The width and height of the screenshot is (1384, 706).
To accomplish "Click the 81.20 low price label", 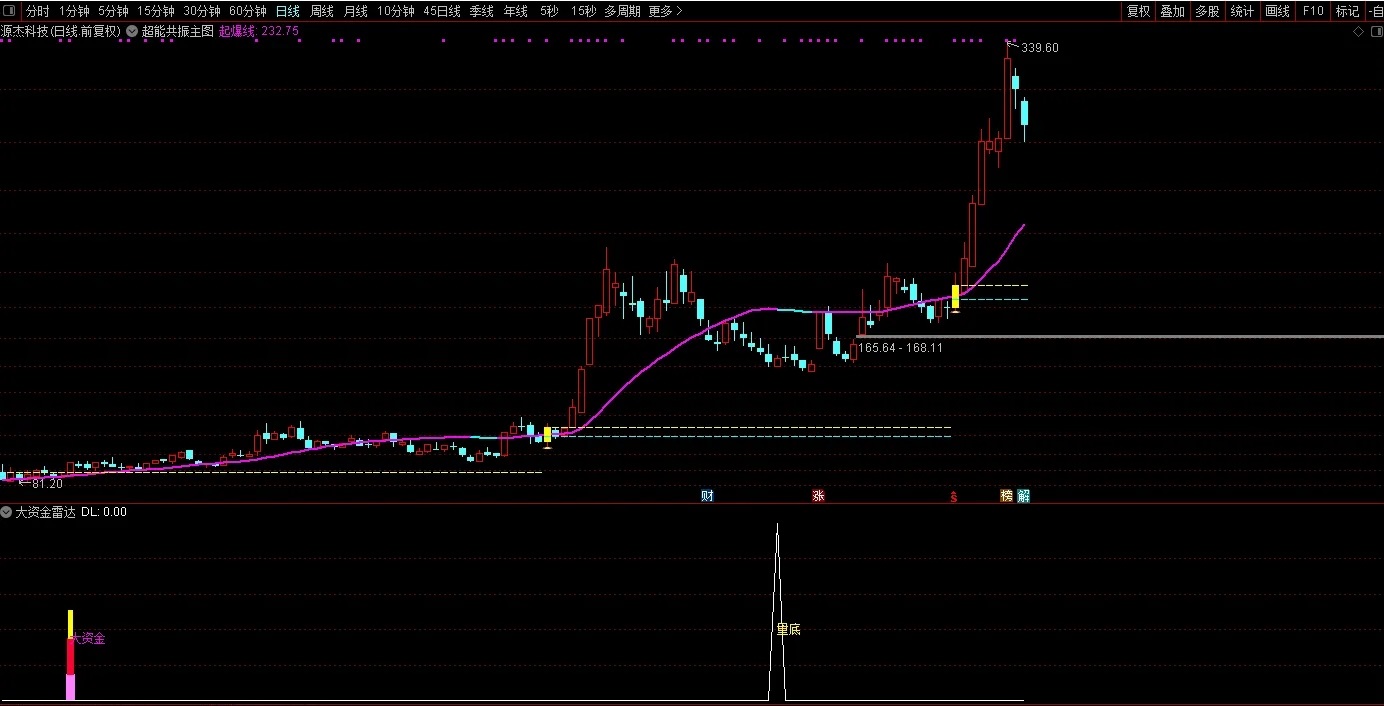I will coord(47,484).
